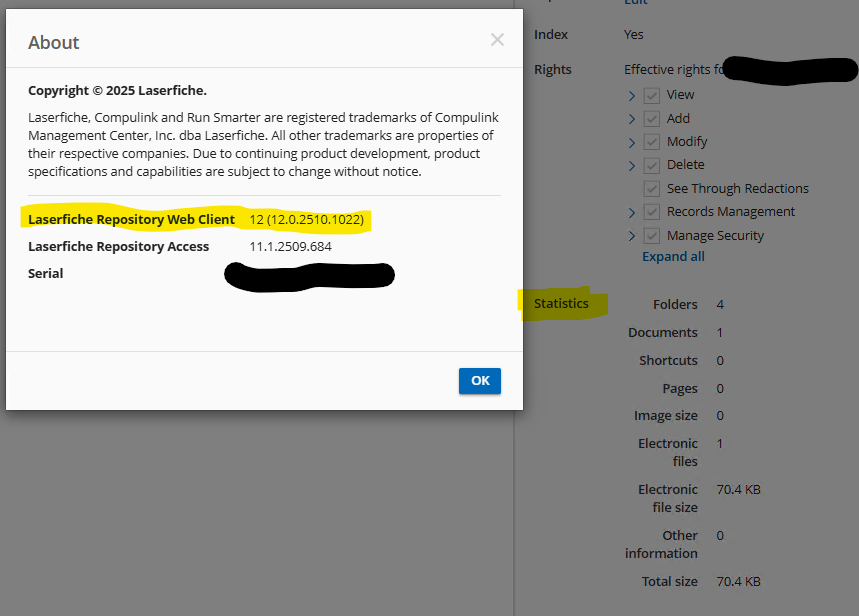
Task: Click the Index value Yes
Action: coord(633,35)
